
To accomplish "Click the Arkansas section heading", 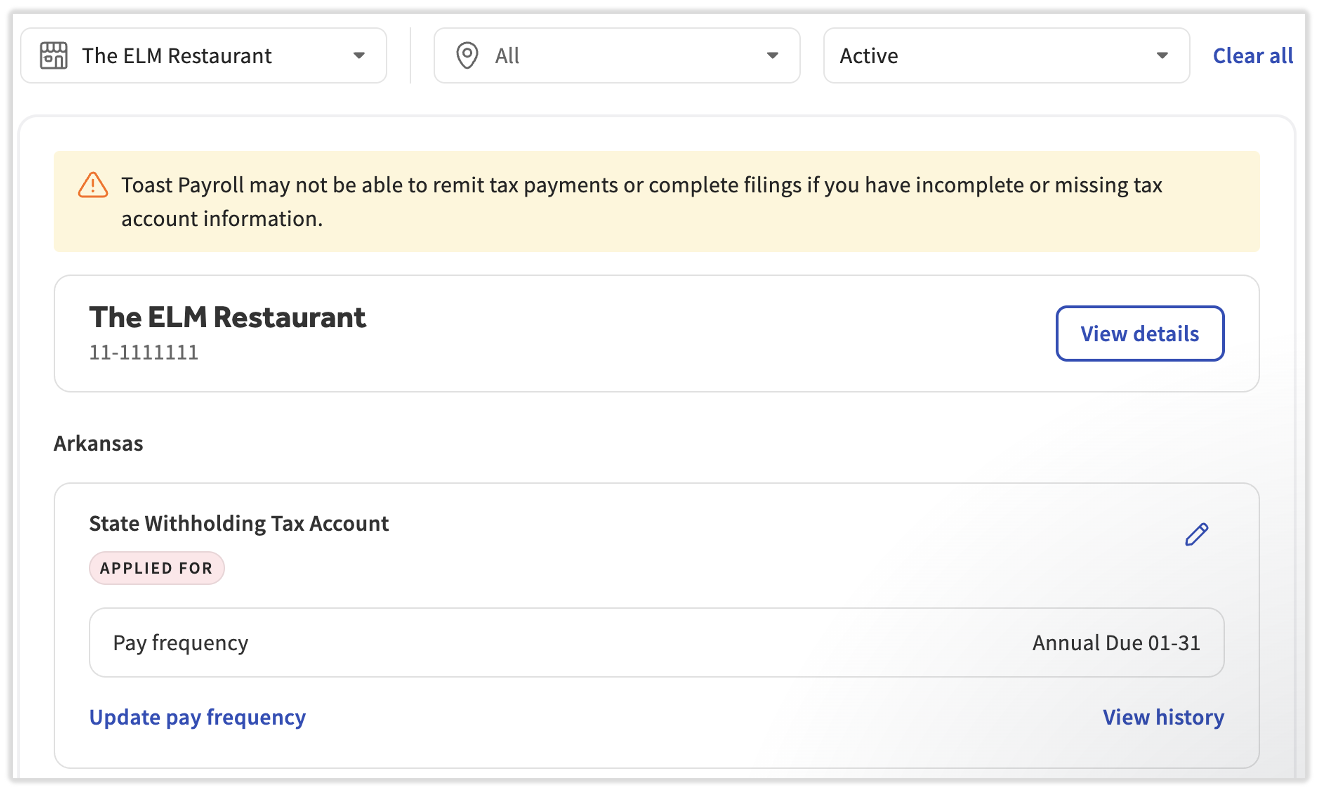I will point(98,443).
